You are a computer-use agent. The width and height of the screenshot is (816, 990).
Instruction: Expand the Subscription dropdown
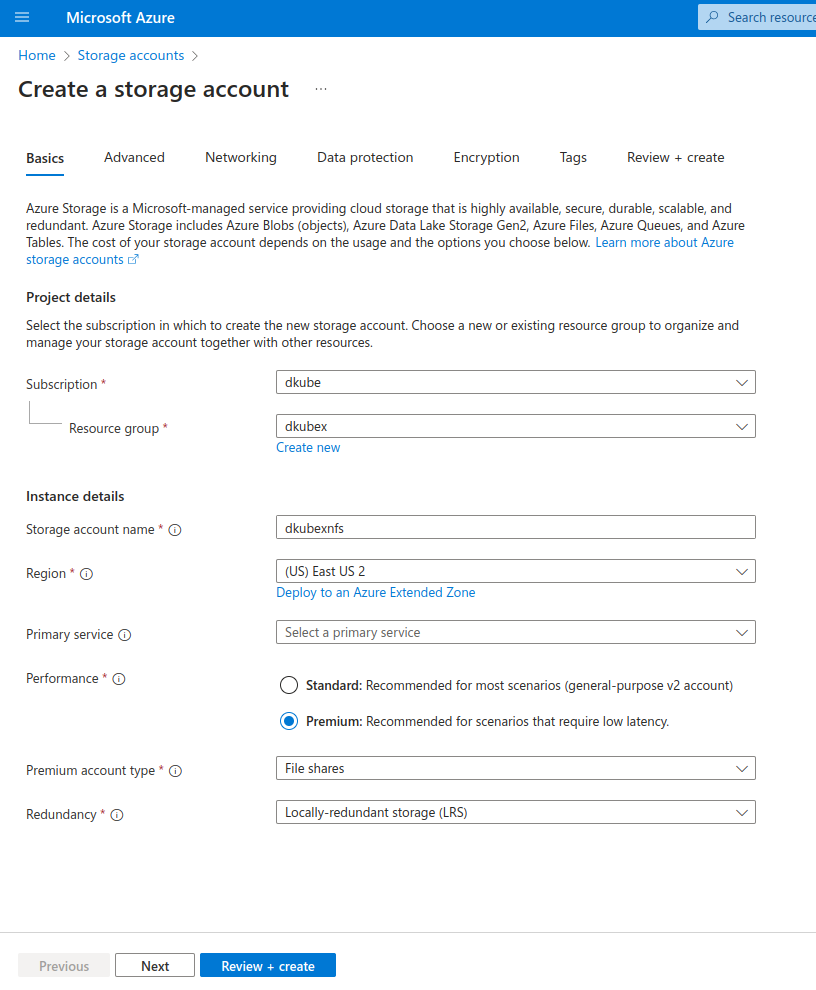click(515, 383)
